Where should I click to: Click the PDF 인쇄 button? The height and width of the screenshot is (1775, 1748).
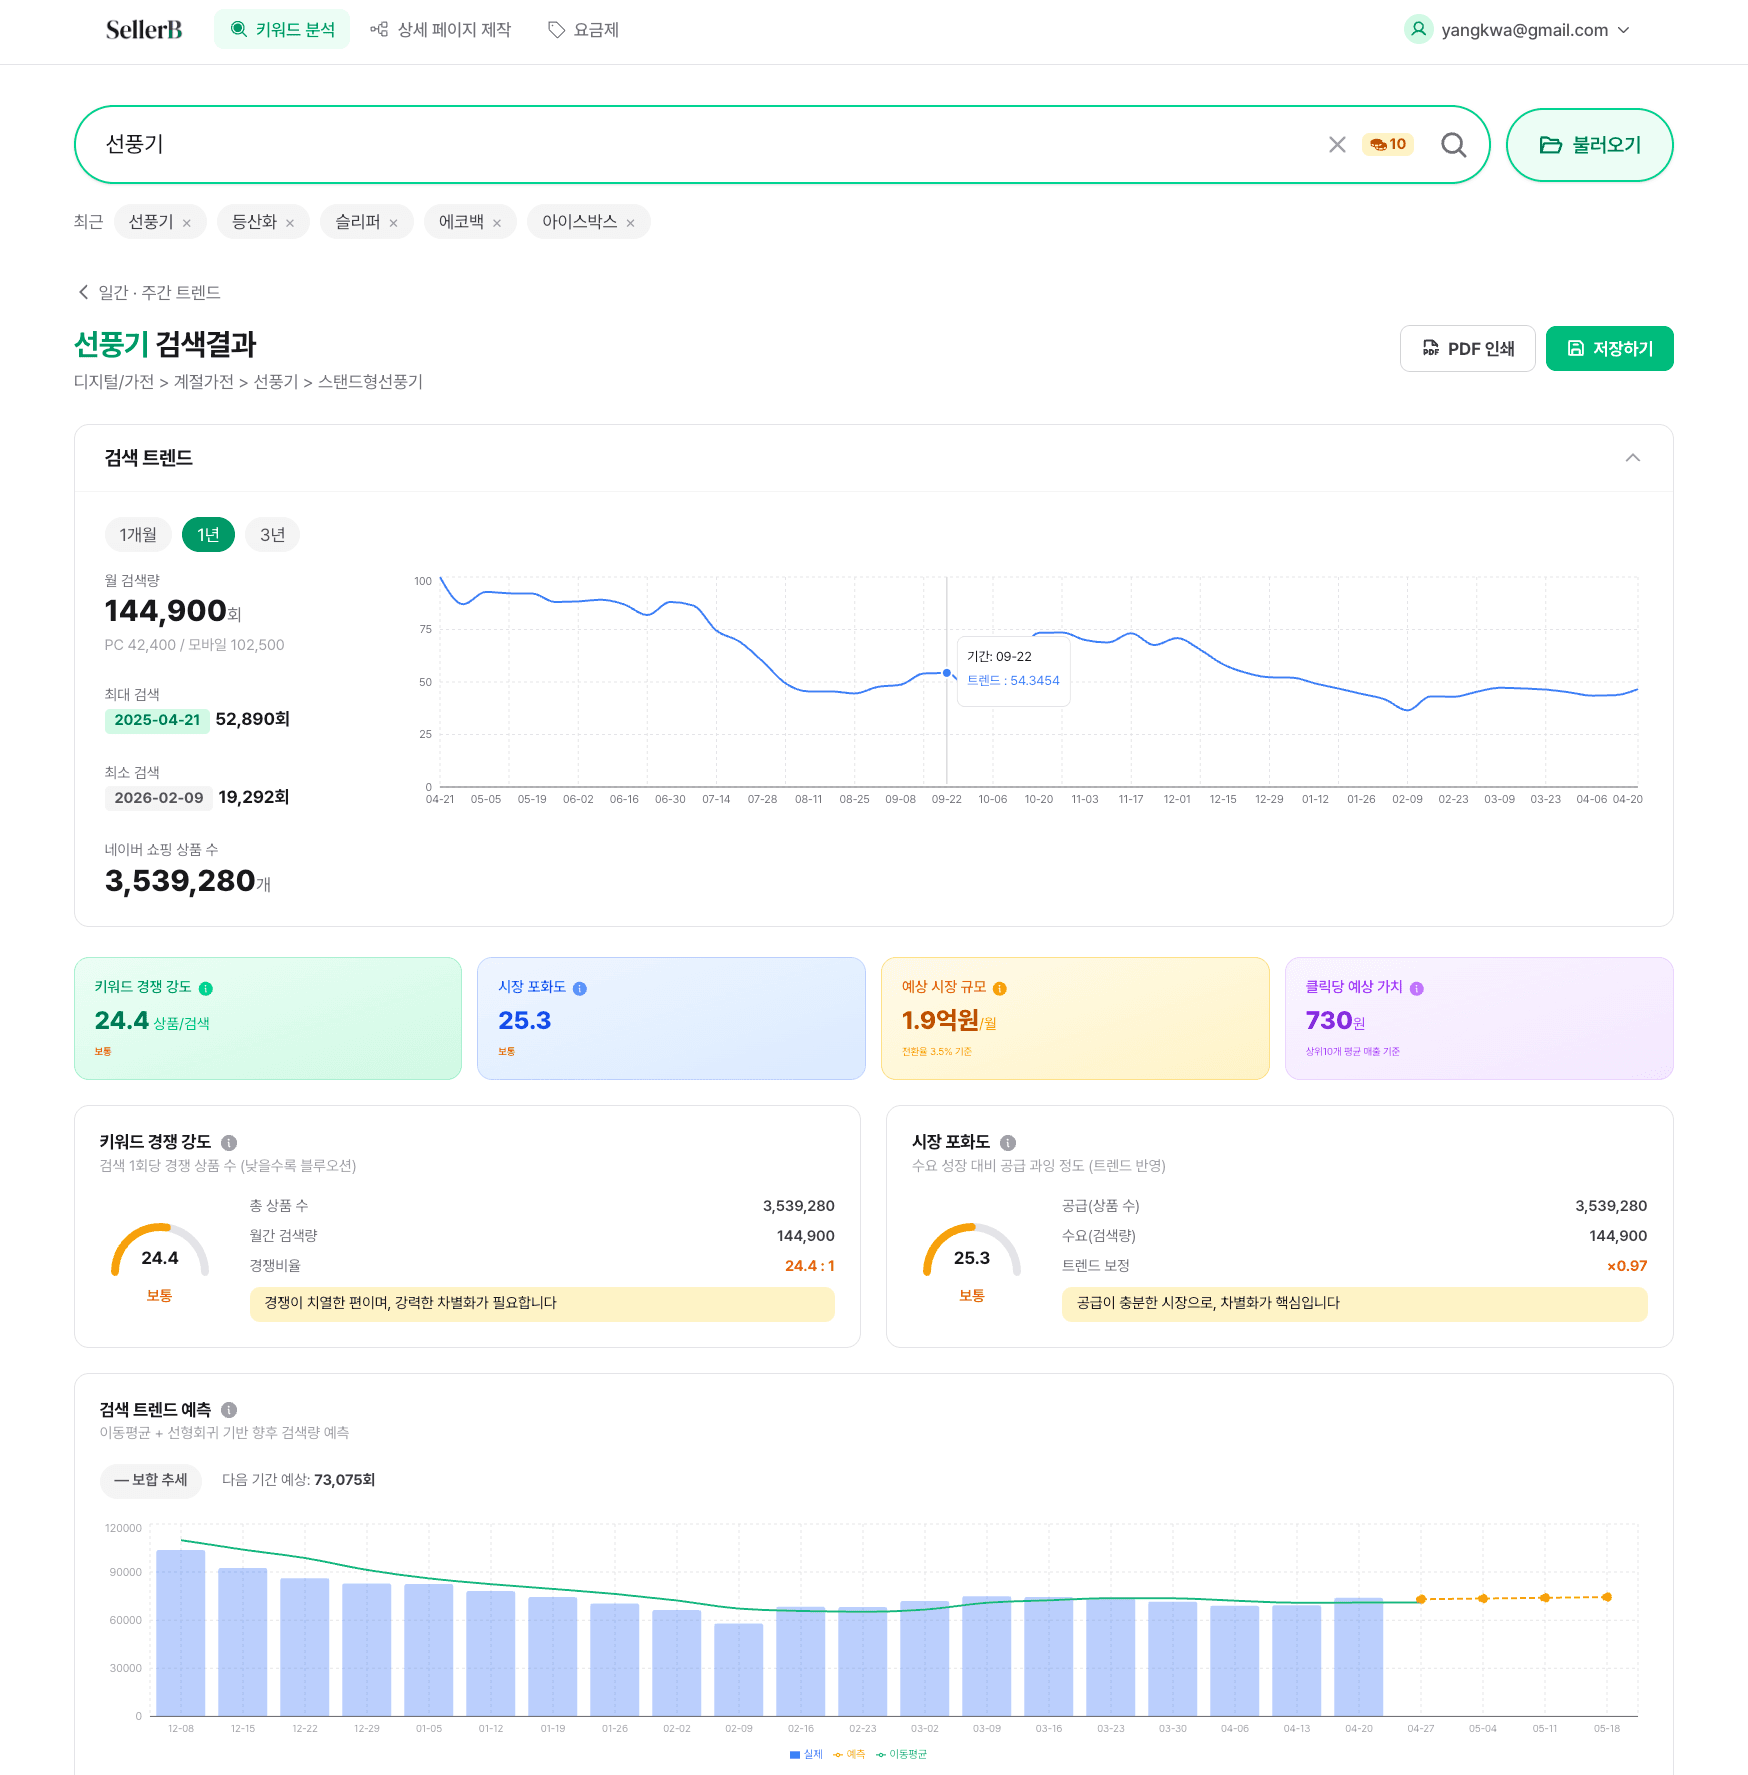(x=1467, y=349)
